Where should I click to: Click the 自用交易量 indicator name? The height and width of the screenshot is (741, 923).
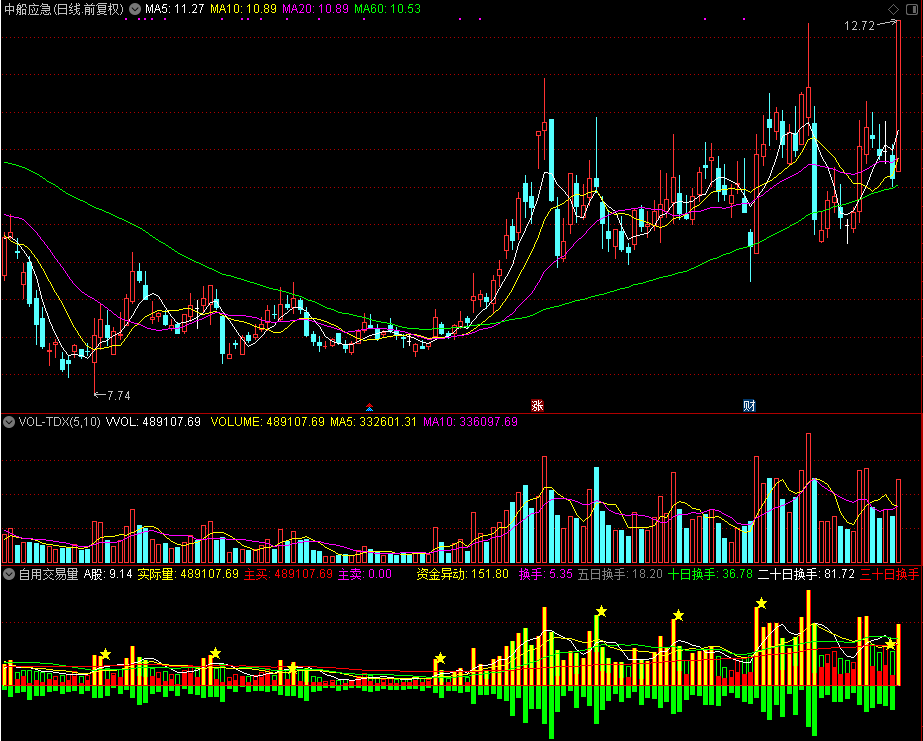[x=48, y=574]
